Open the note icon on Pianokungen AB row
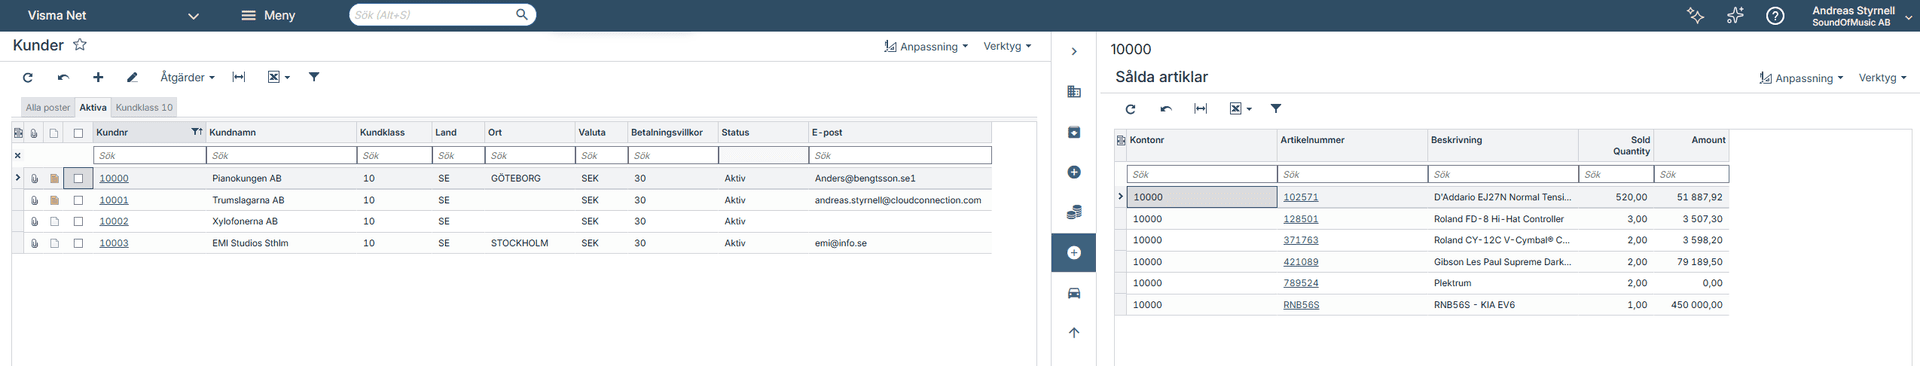This screenshot has width=1920, height=366. (x=54, y=179)
